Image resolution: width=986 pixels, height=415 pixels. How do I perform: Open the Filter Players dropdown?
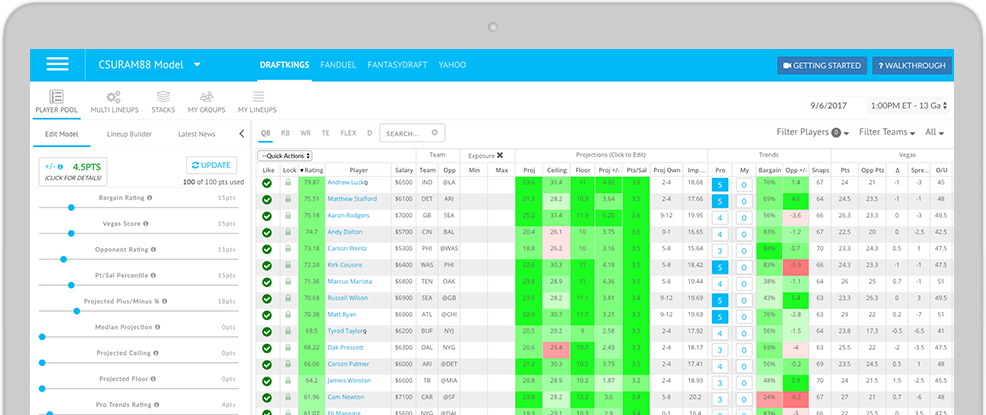[x=813, y=133]
